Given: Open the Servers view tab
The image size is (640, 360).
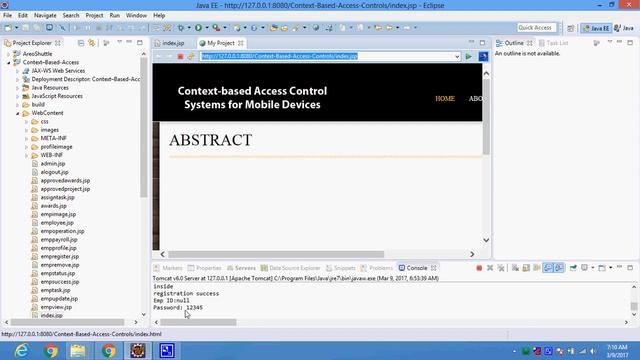Looking at the screenshot, I should (241, 268).
